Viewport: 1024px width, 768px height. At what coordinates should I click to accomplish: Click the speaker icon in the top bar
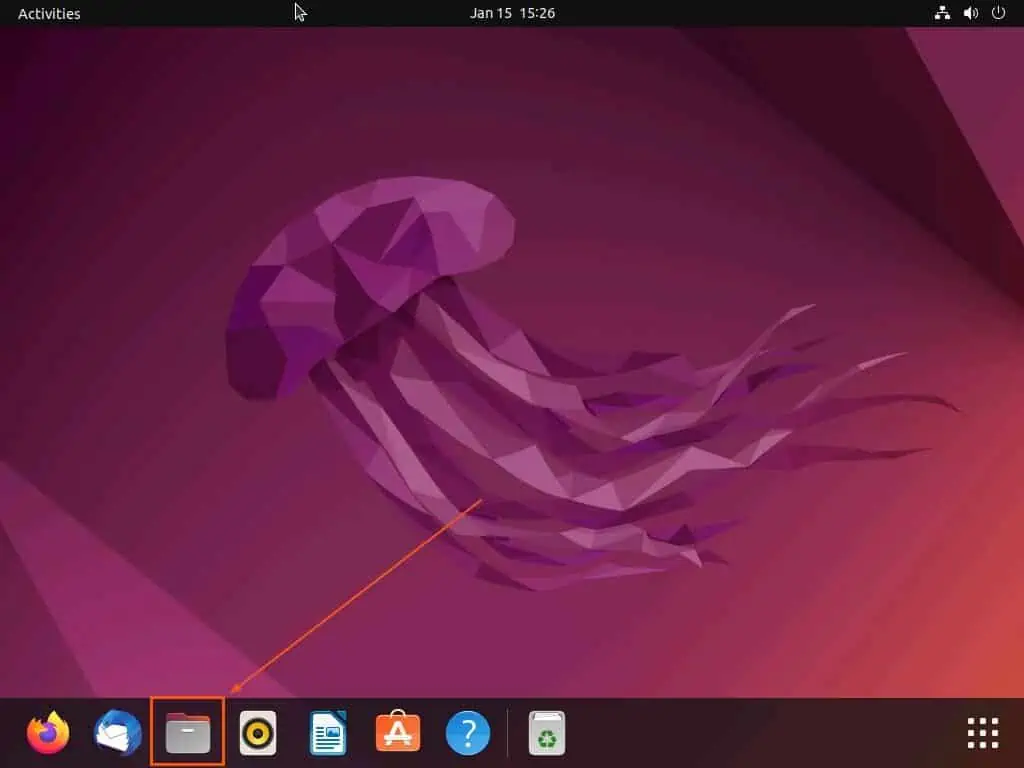969,13
